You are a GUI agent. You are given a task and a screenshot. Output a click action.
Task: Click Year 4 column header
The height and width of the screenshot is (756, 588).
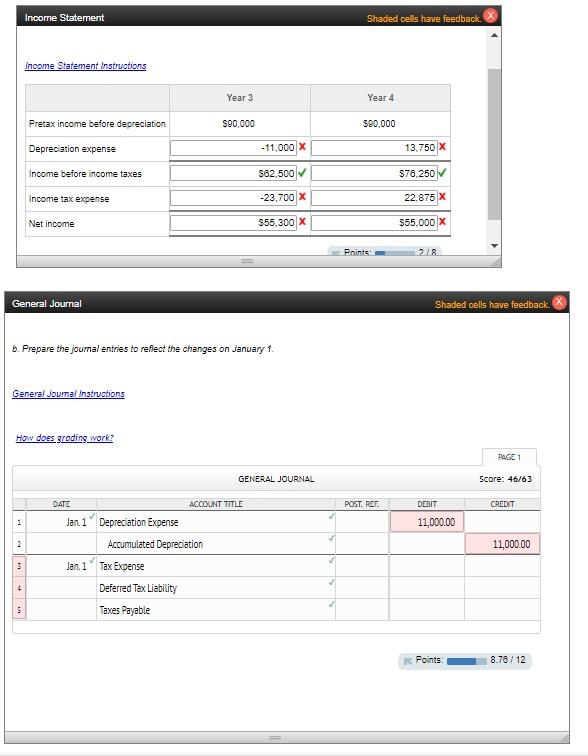click(380, 97)
